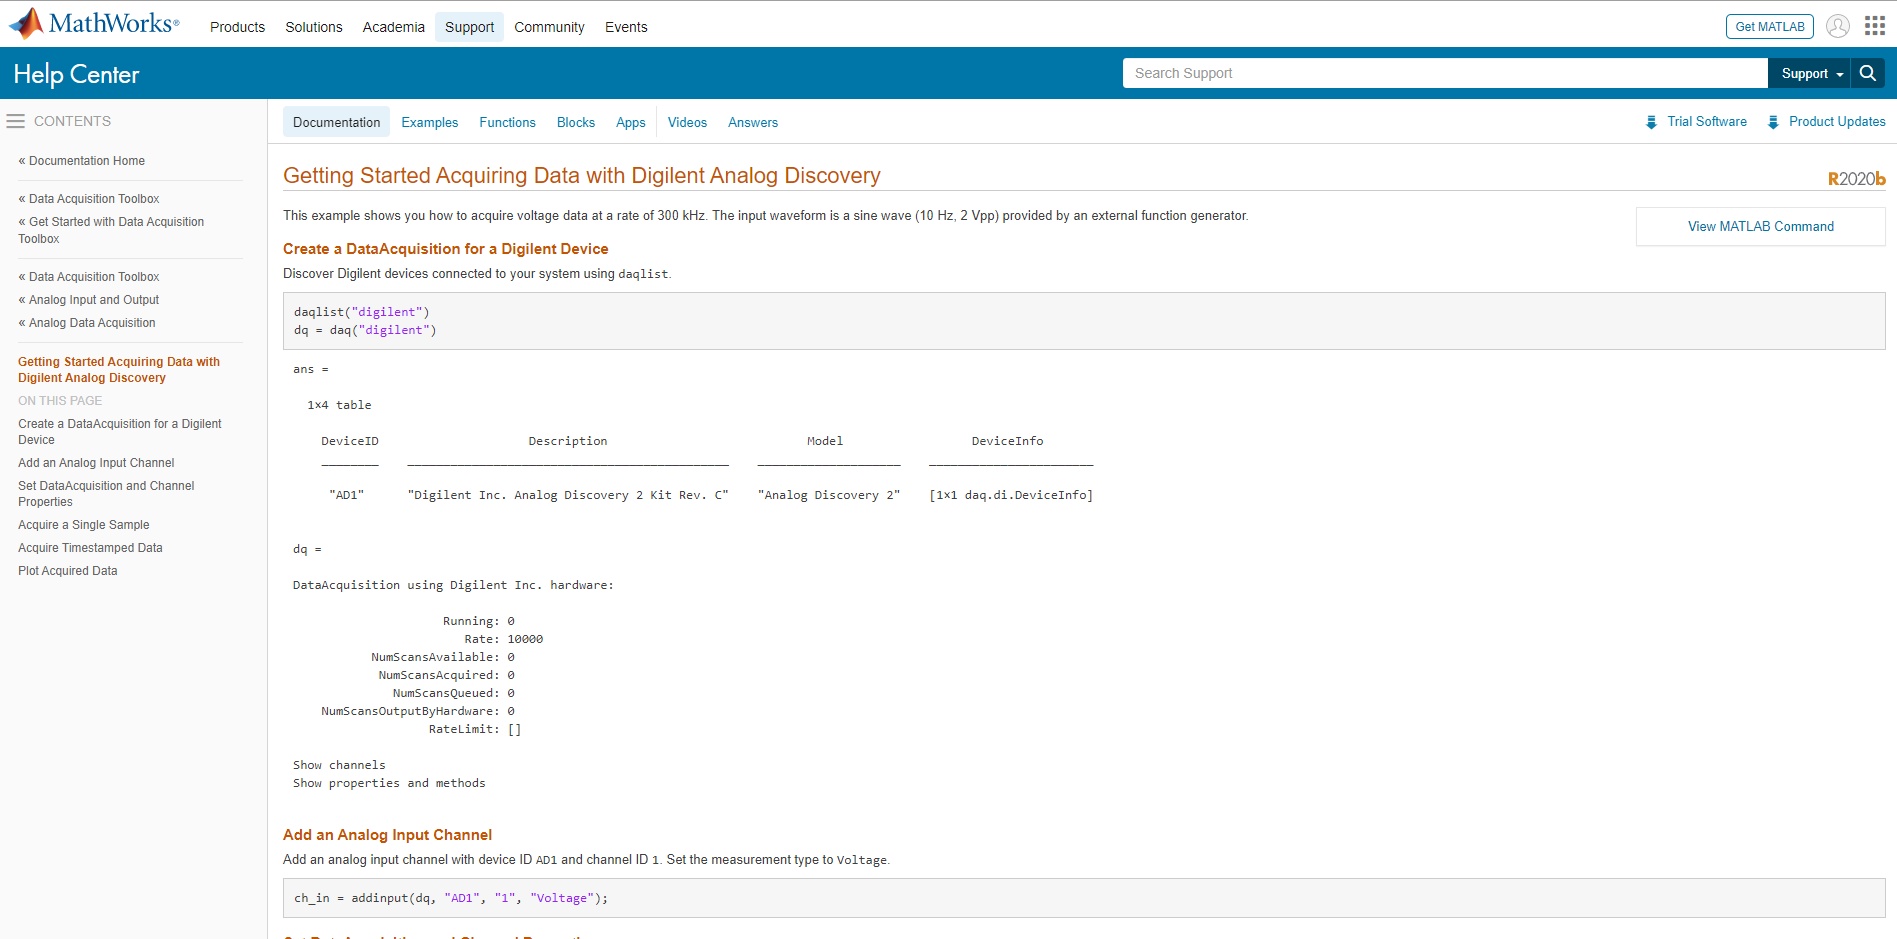This screenshot has height=939, width=1897.
Task: Select the Support menu item
Action: pos(469,27)
